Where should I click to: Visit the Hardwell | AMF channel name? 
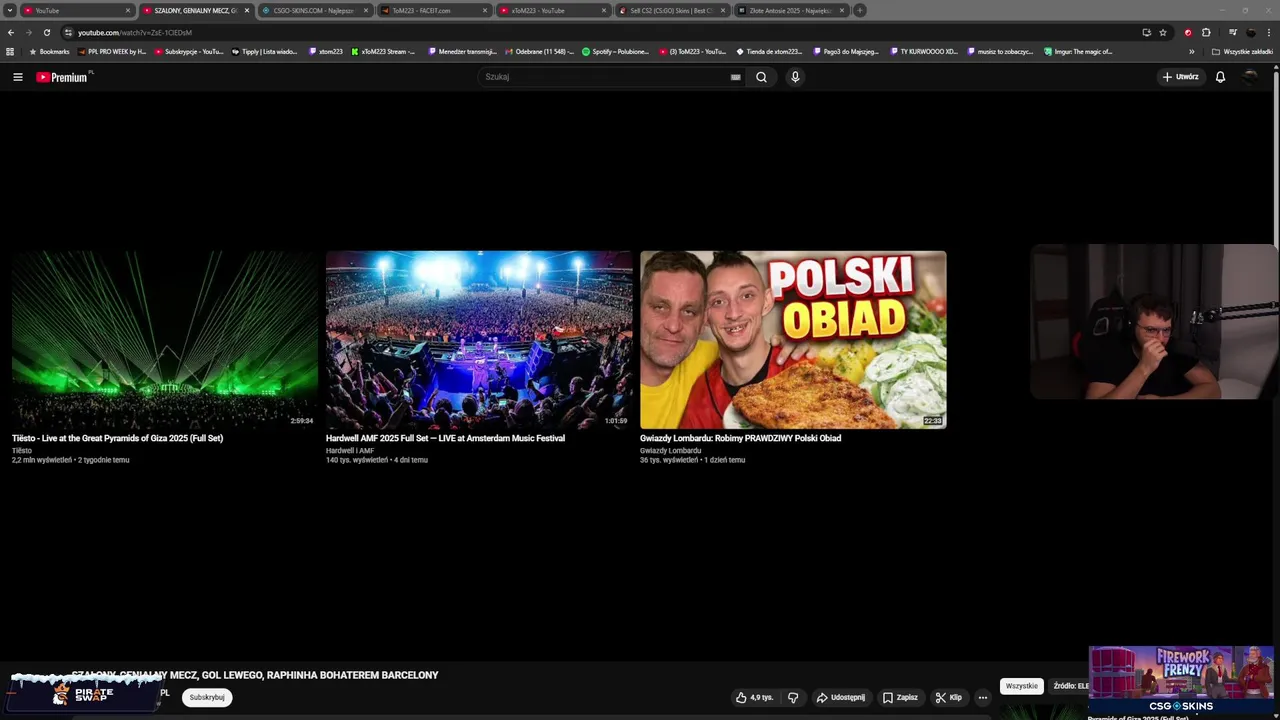point(350,451)
